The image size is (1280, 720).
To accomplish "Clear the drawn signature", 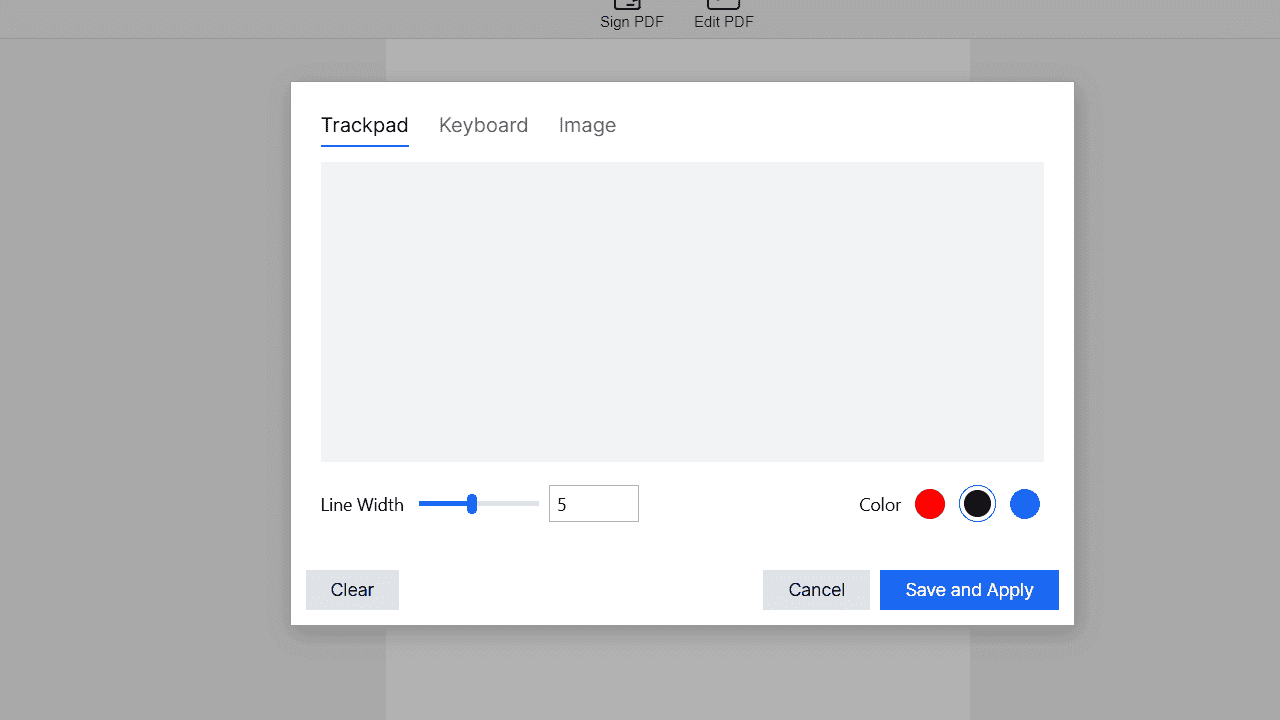I will pyautogui.click(x=352, y=590).
